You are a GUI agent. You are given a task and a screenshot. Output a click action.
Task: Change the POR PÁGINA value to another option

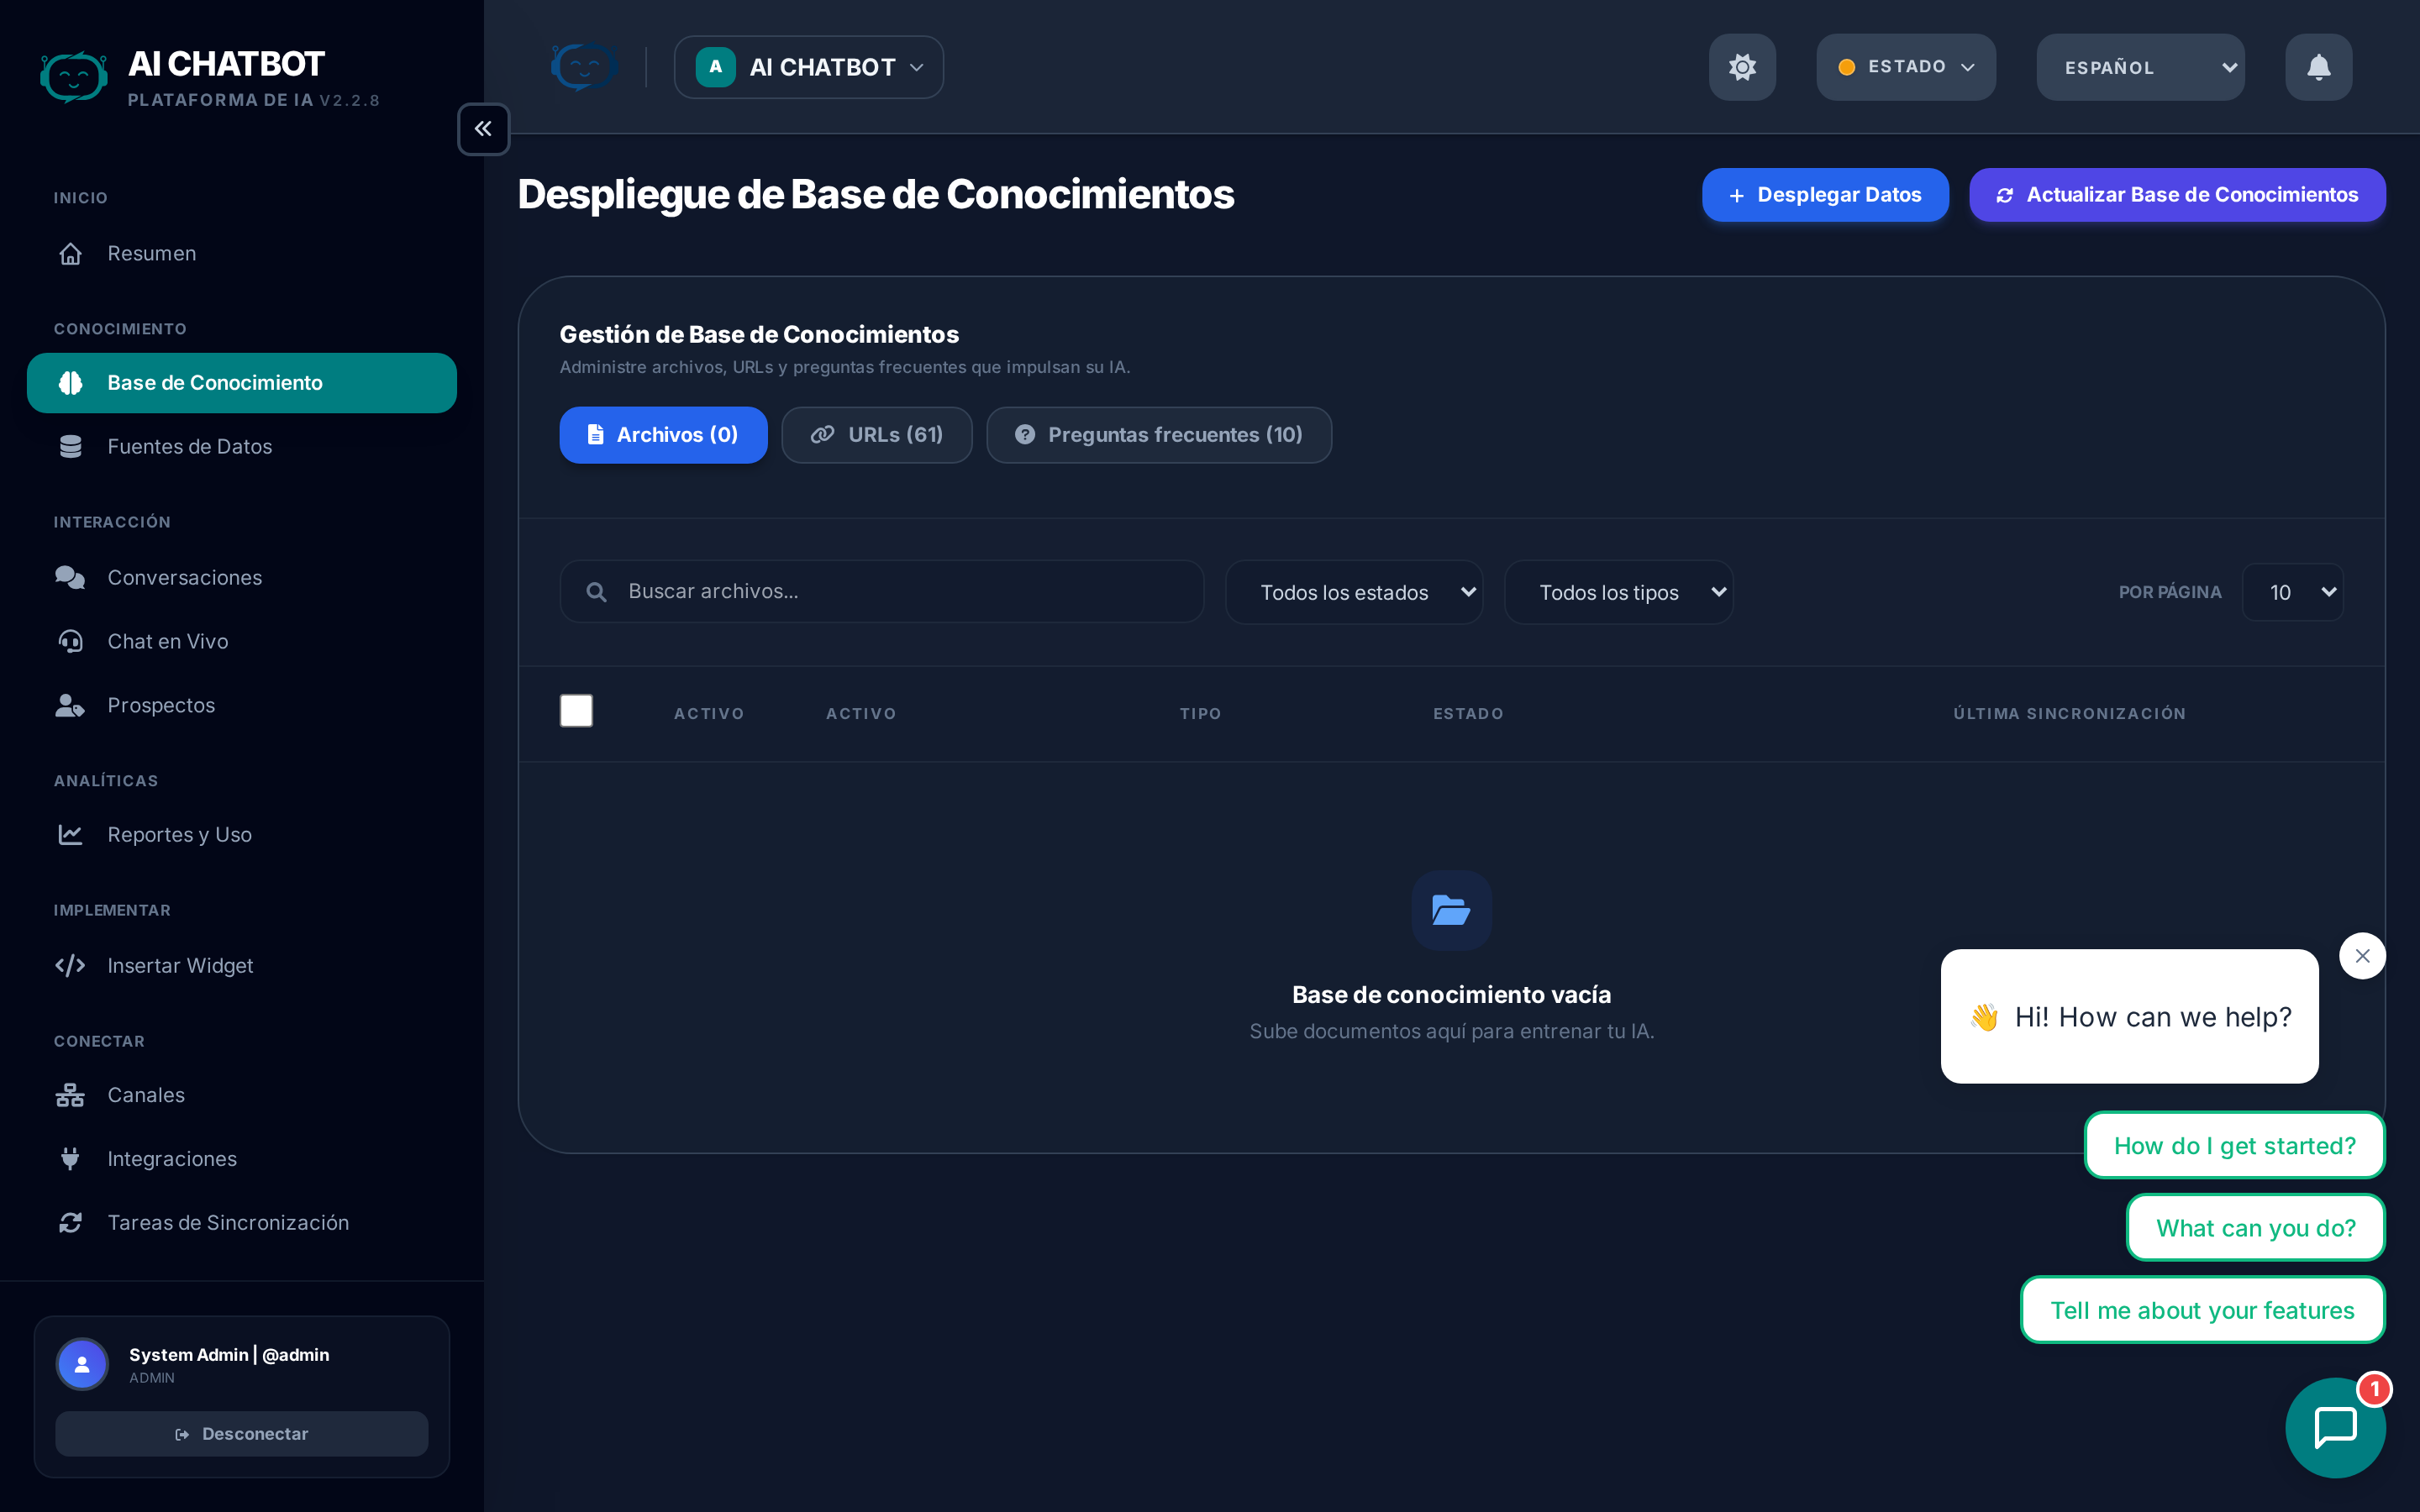point(2293,592)
